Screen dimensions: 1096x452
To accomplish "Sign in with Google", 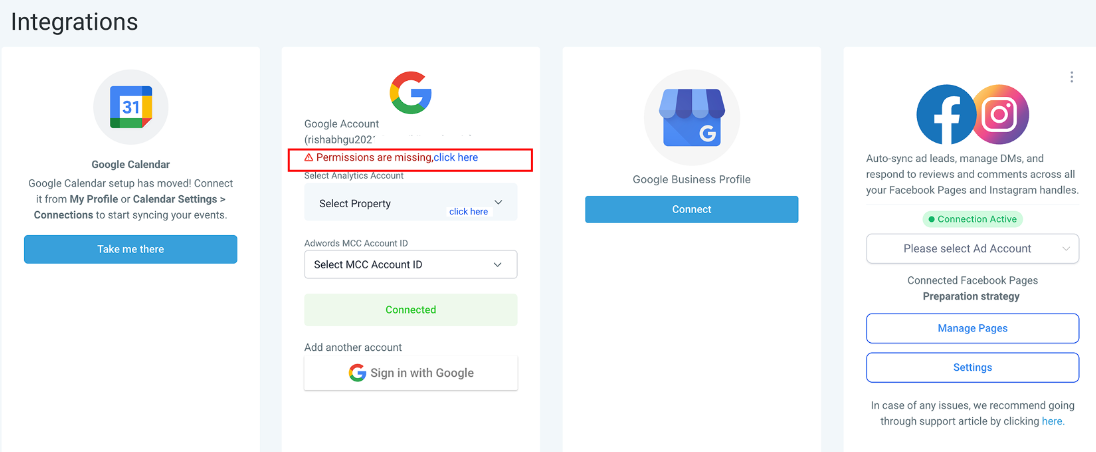I will 410,373.
